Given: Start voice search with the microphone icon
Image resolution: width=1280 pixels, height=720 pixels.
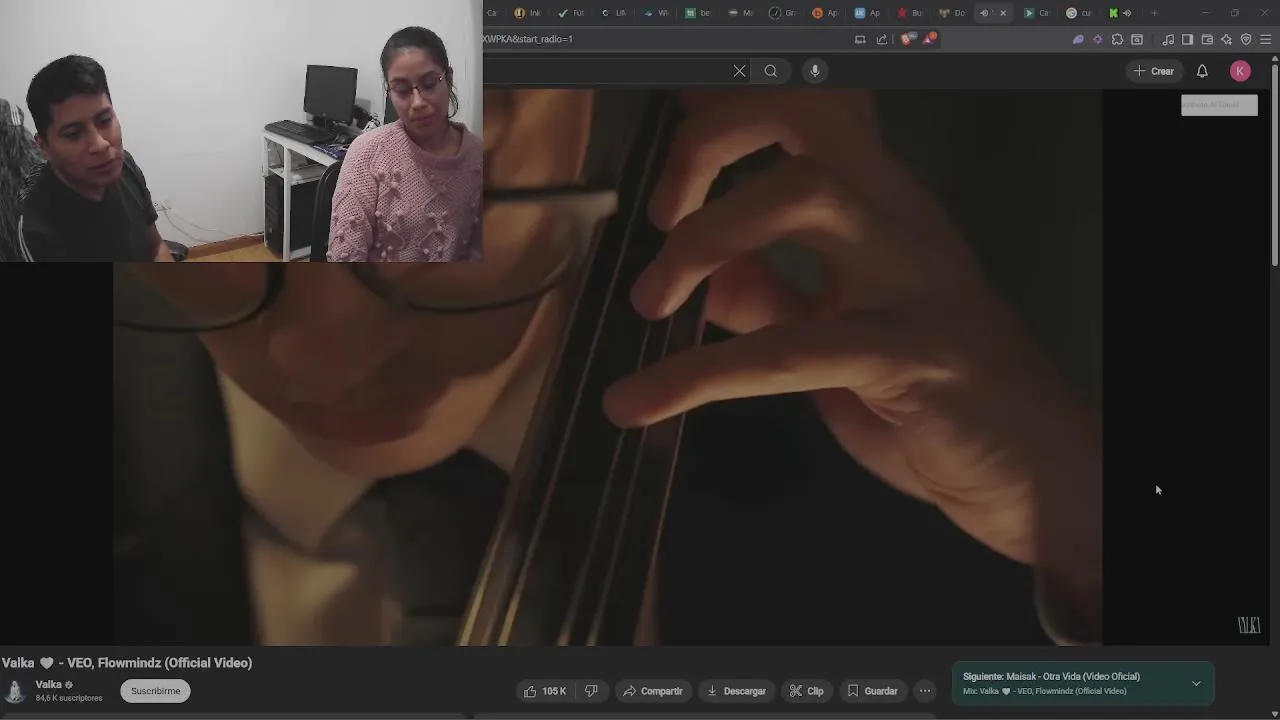Looking at the screenshot, I should click(815, 71).
